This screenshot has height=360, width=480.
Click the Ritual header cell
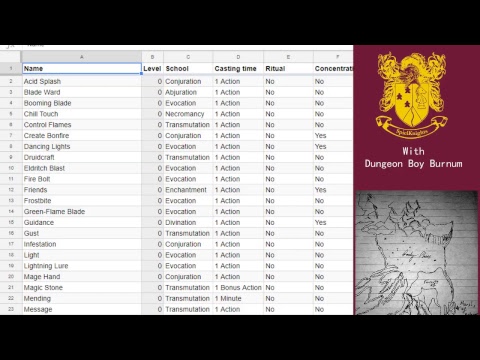(288, 69)
